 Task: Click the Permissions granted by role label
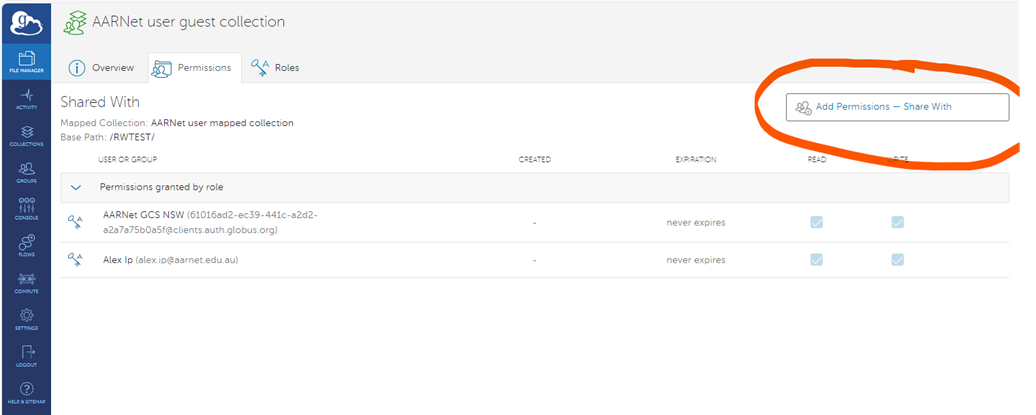pyautogui.click(x=161, y=188)
